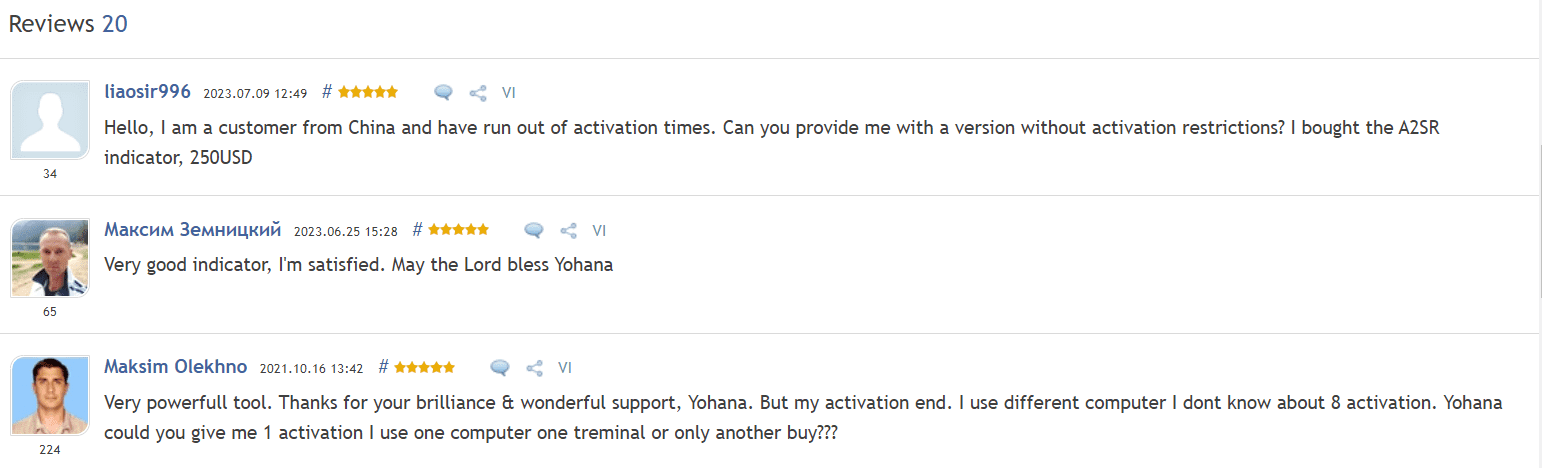This screenshot has width=1542, height=468.
Task: Click the star rating on Maksim Olekhno's review
Action: click(424, 367)
